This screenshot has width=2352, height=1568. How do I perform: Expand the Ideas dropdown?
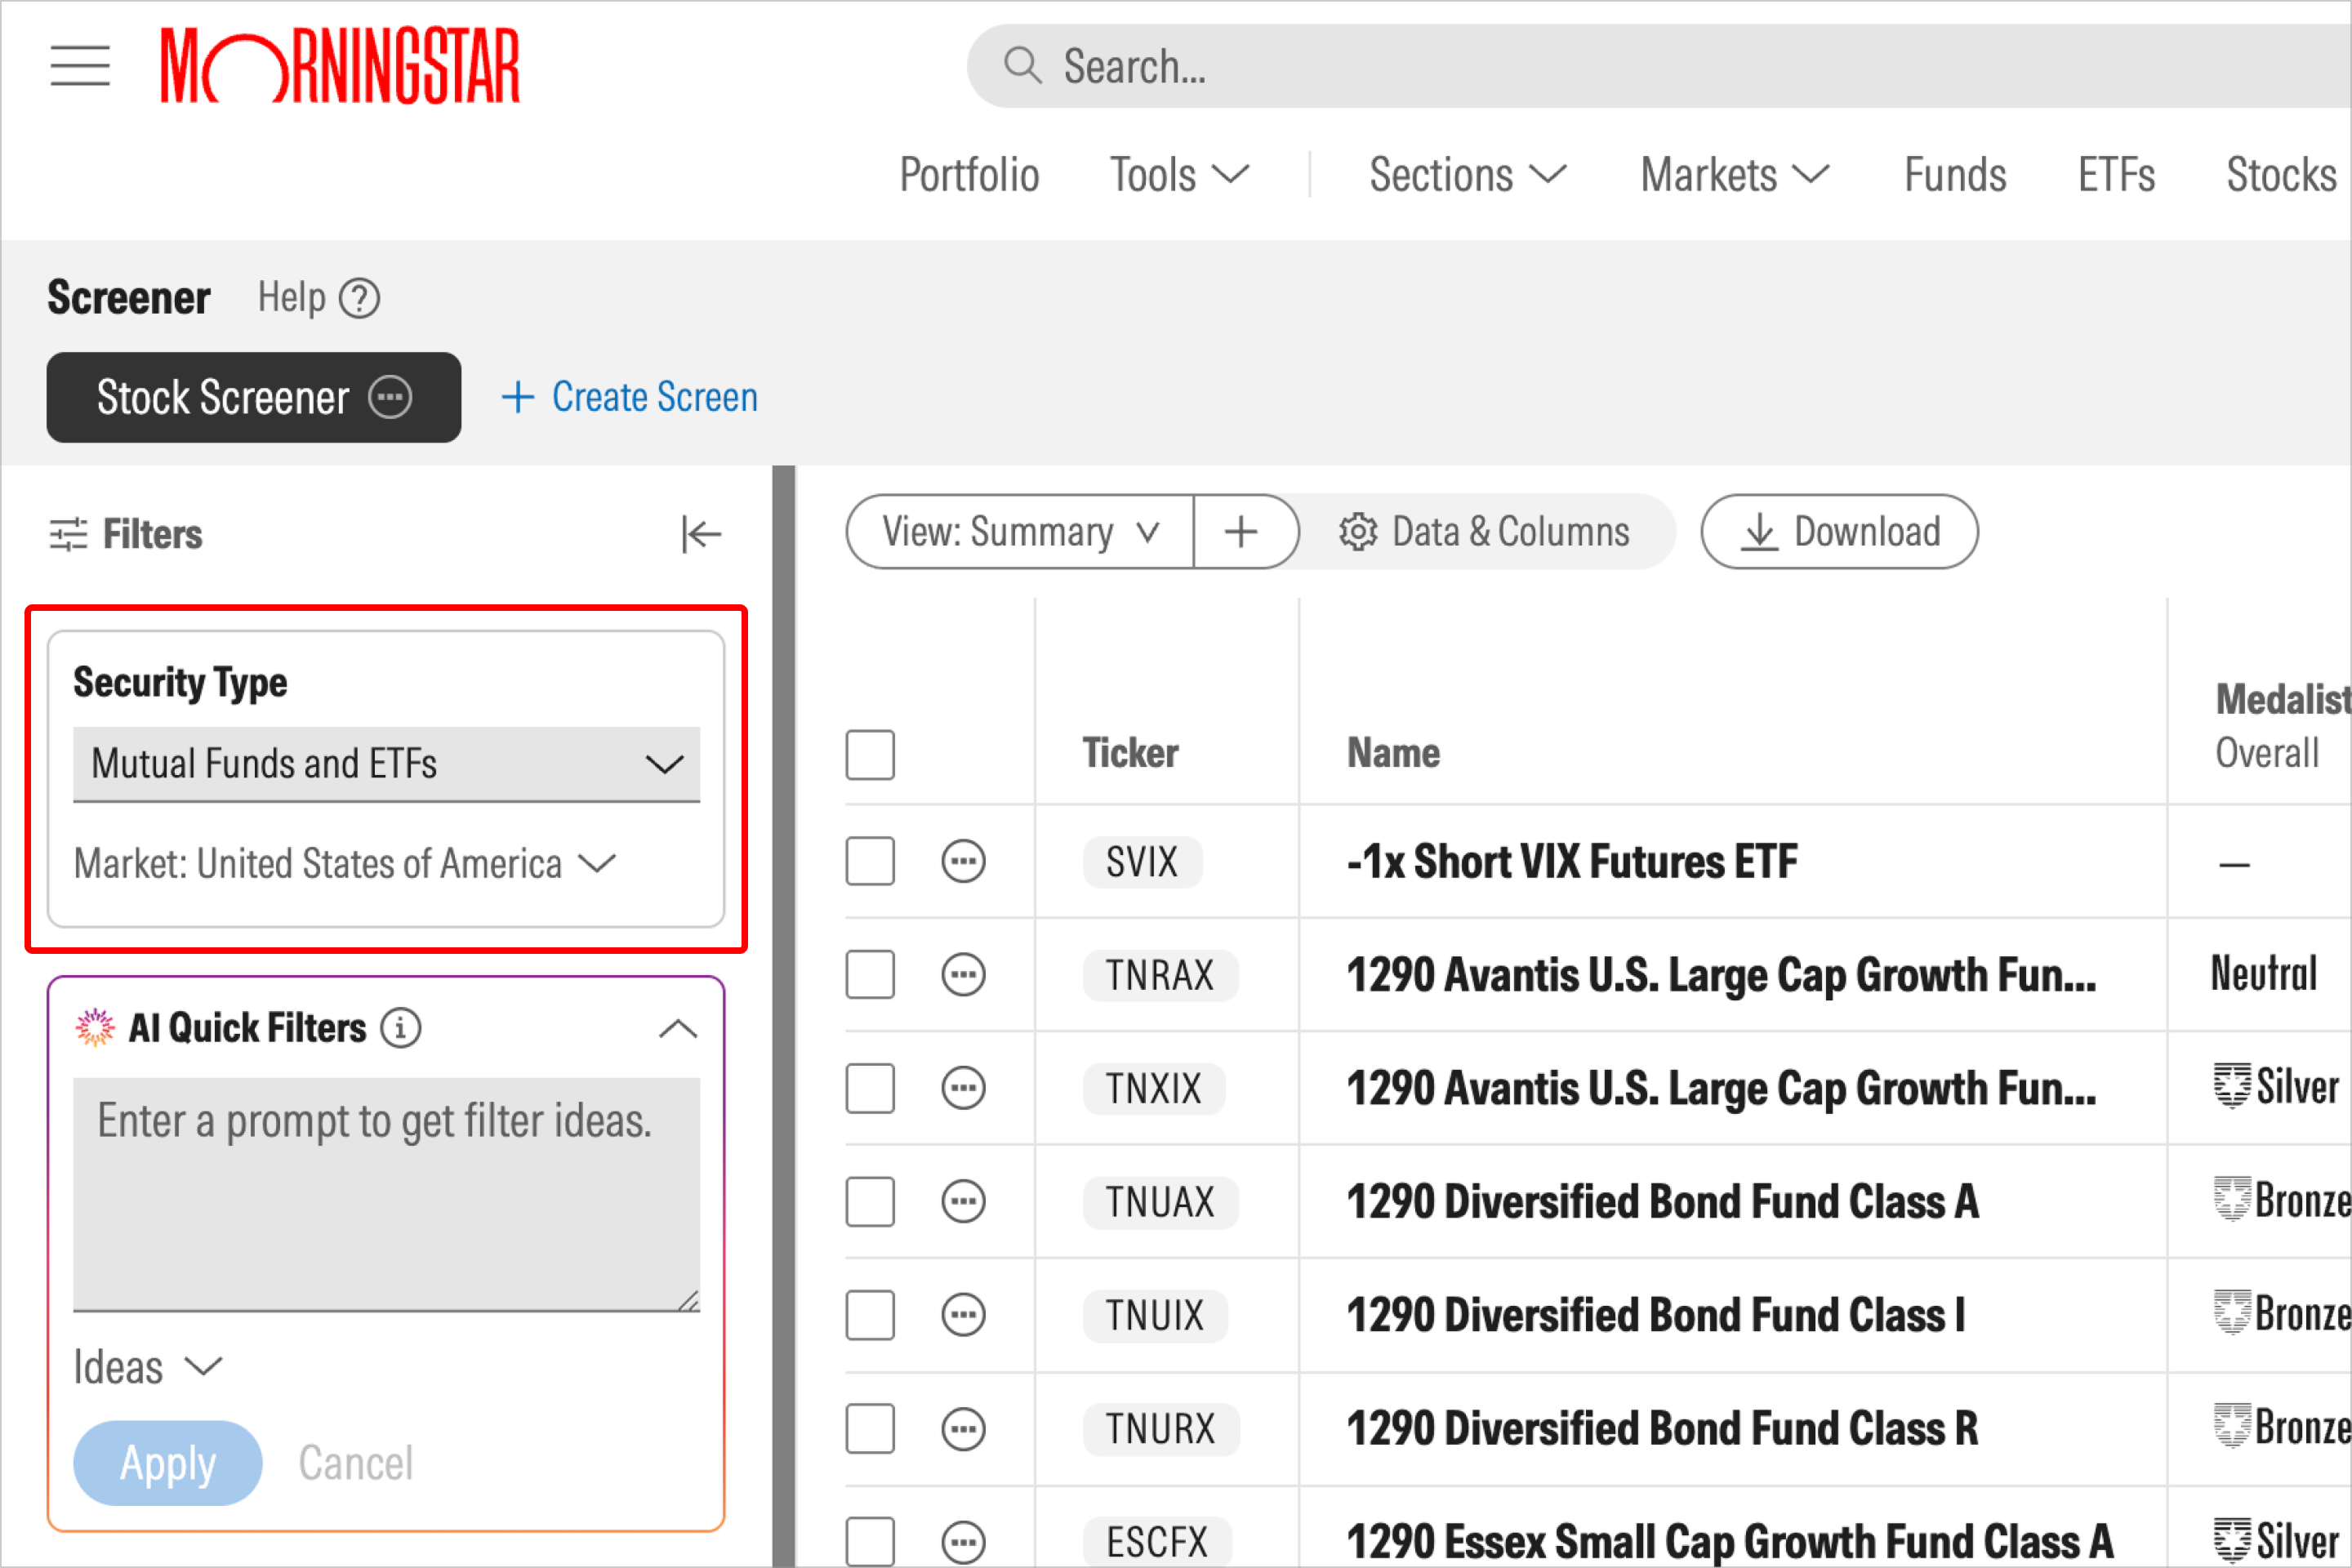coord(148,1367)
